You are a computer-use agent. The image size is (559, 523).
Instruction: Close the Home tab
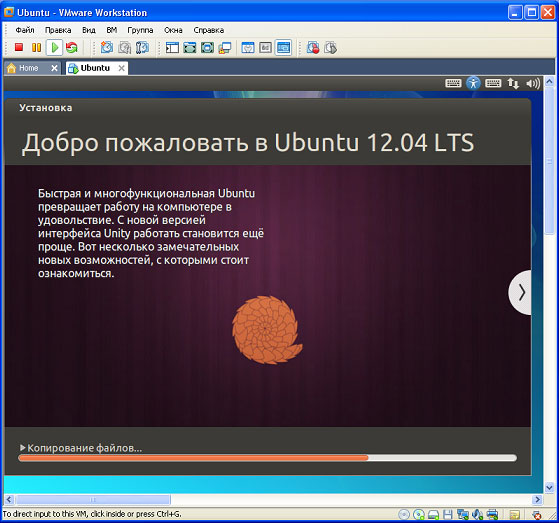pyautogui.click(x=54, y=68)
